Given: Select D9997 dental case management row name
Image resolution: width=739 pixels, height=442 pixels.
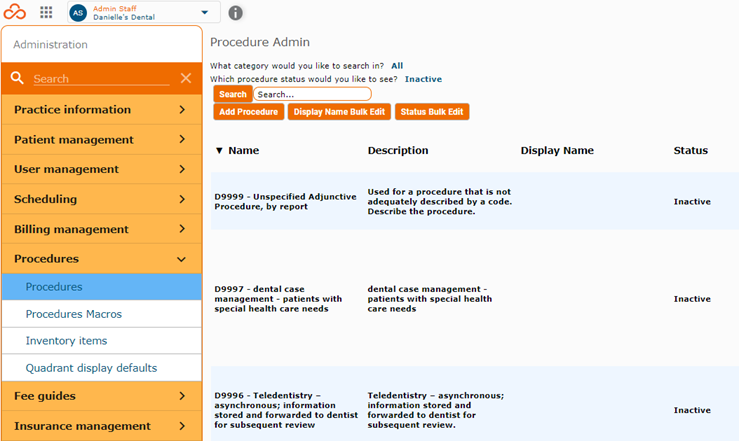Looking at the screenshot, I should pos(278,299).
